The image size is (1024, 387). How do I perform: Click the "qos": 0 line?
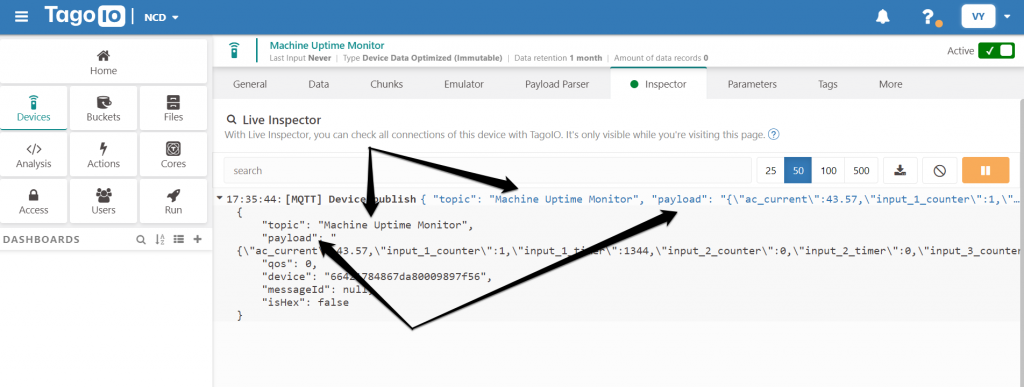[x=289, y=264]
